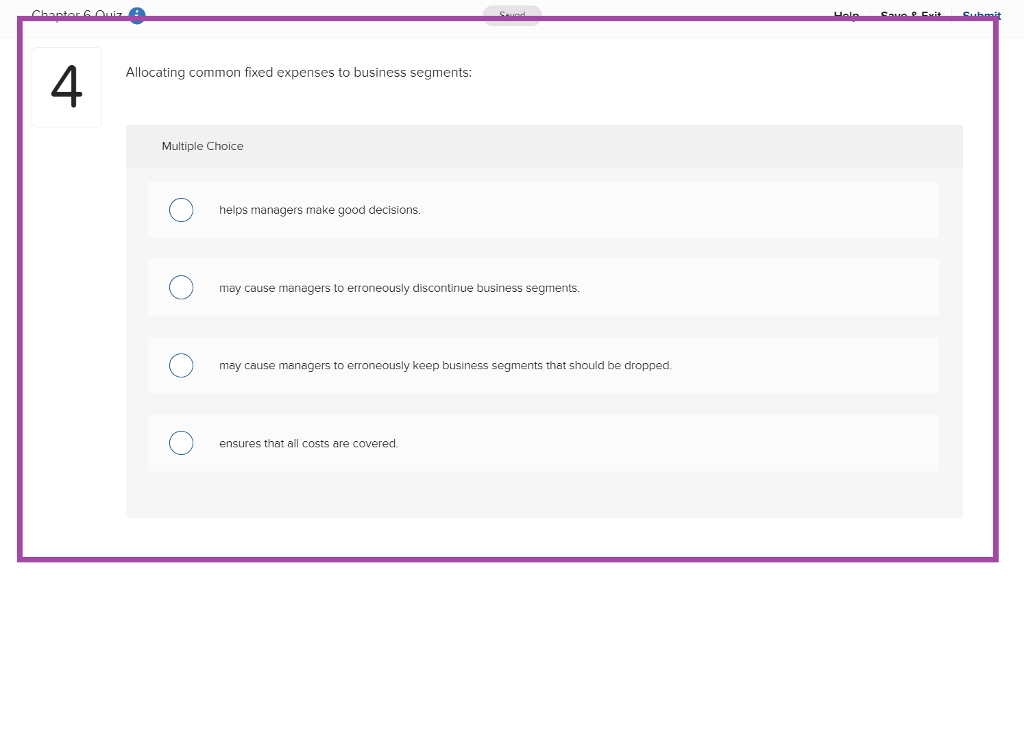Click the Saved status indicator
This screenshot has width=1024, height=733.
point(511,16)
